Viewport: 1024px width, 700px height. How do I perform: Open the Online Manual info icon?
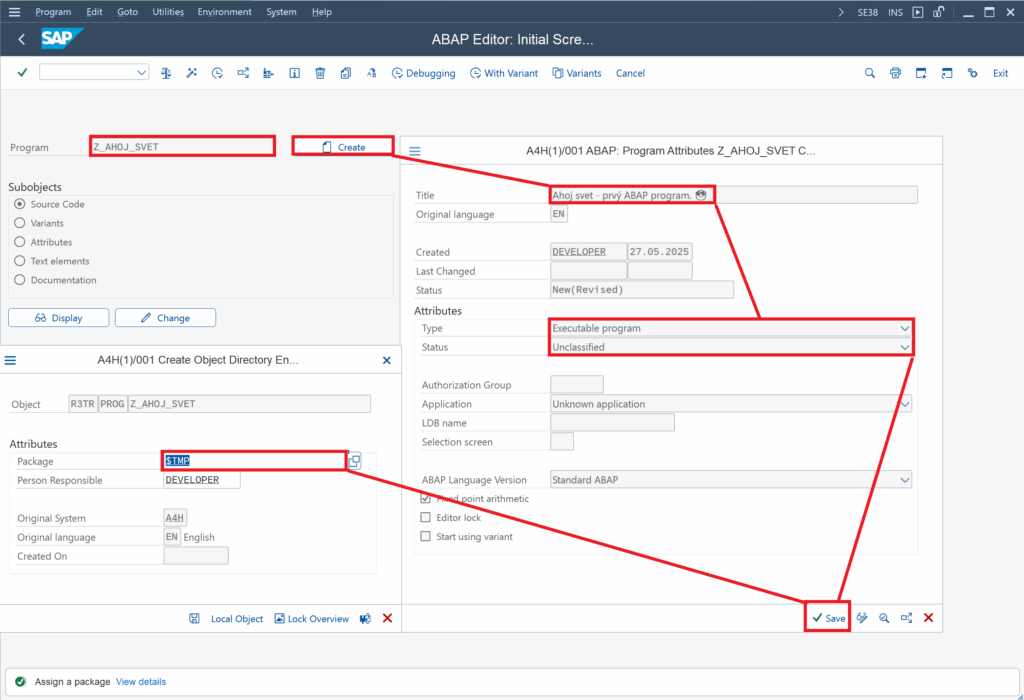click(x=295, y=73)
